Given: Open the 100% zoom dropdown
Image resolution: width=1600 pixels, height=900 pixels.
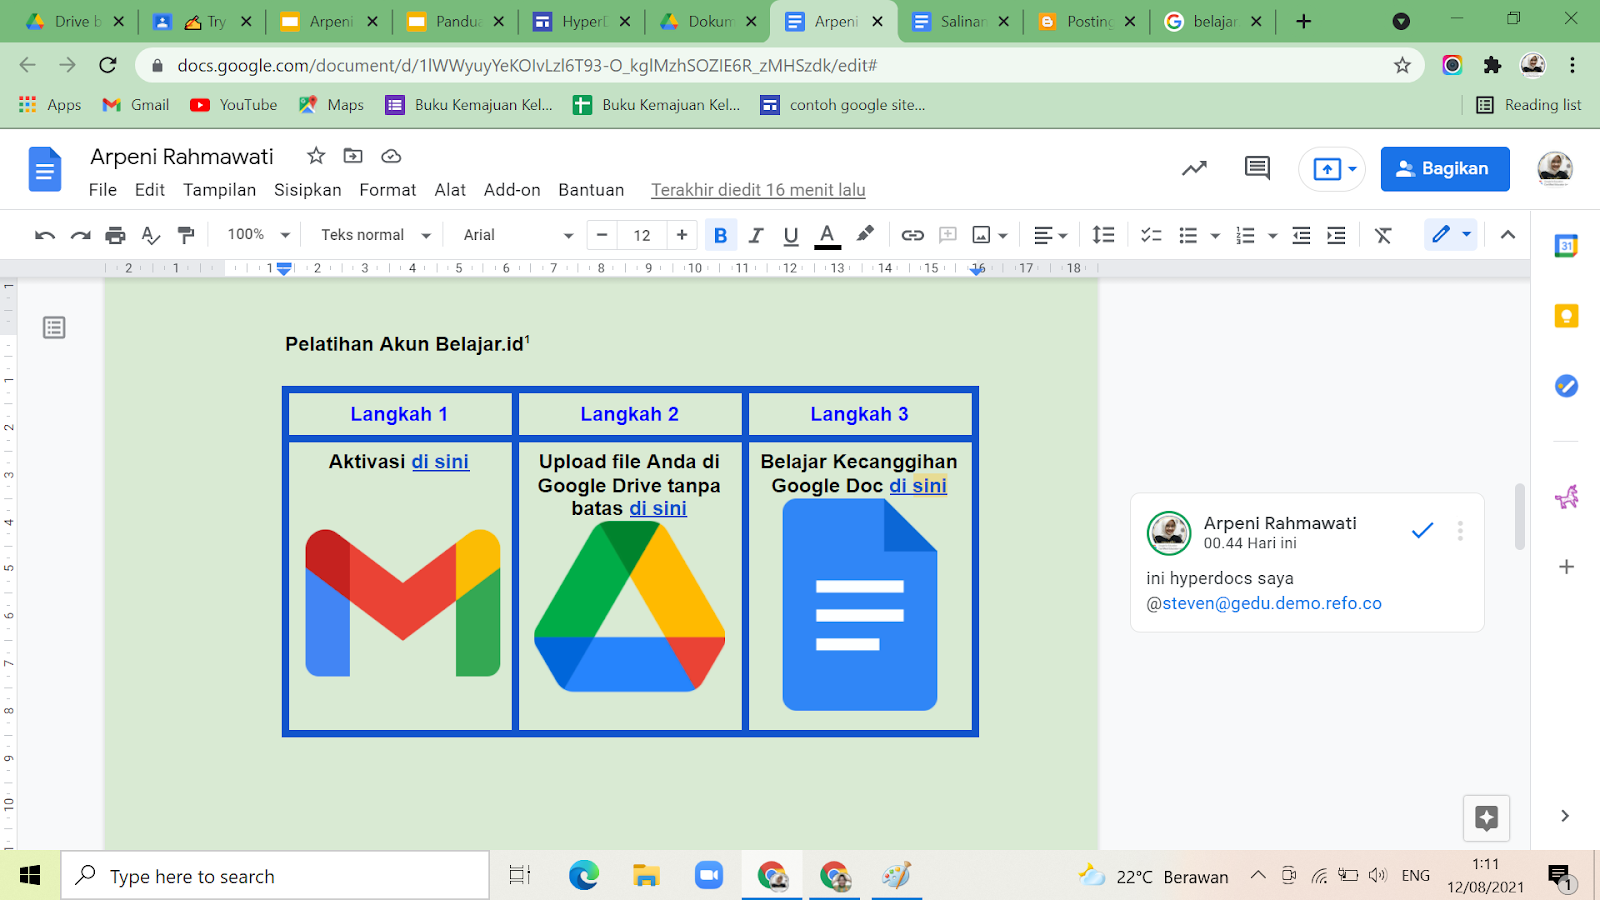Looking at the screenshot, I should click(258, 234).
